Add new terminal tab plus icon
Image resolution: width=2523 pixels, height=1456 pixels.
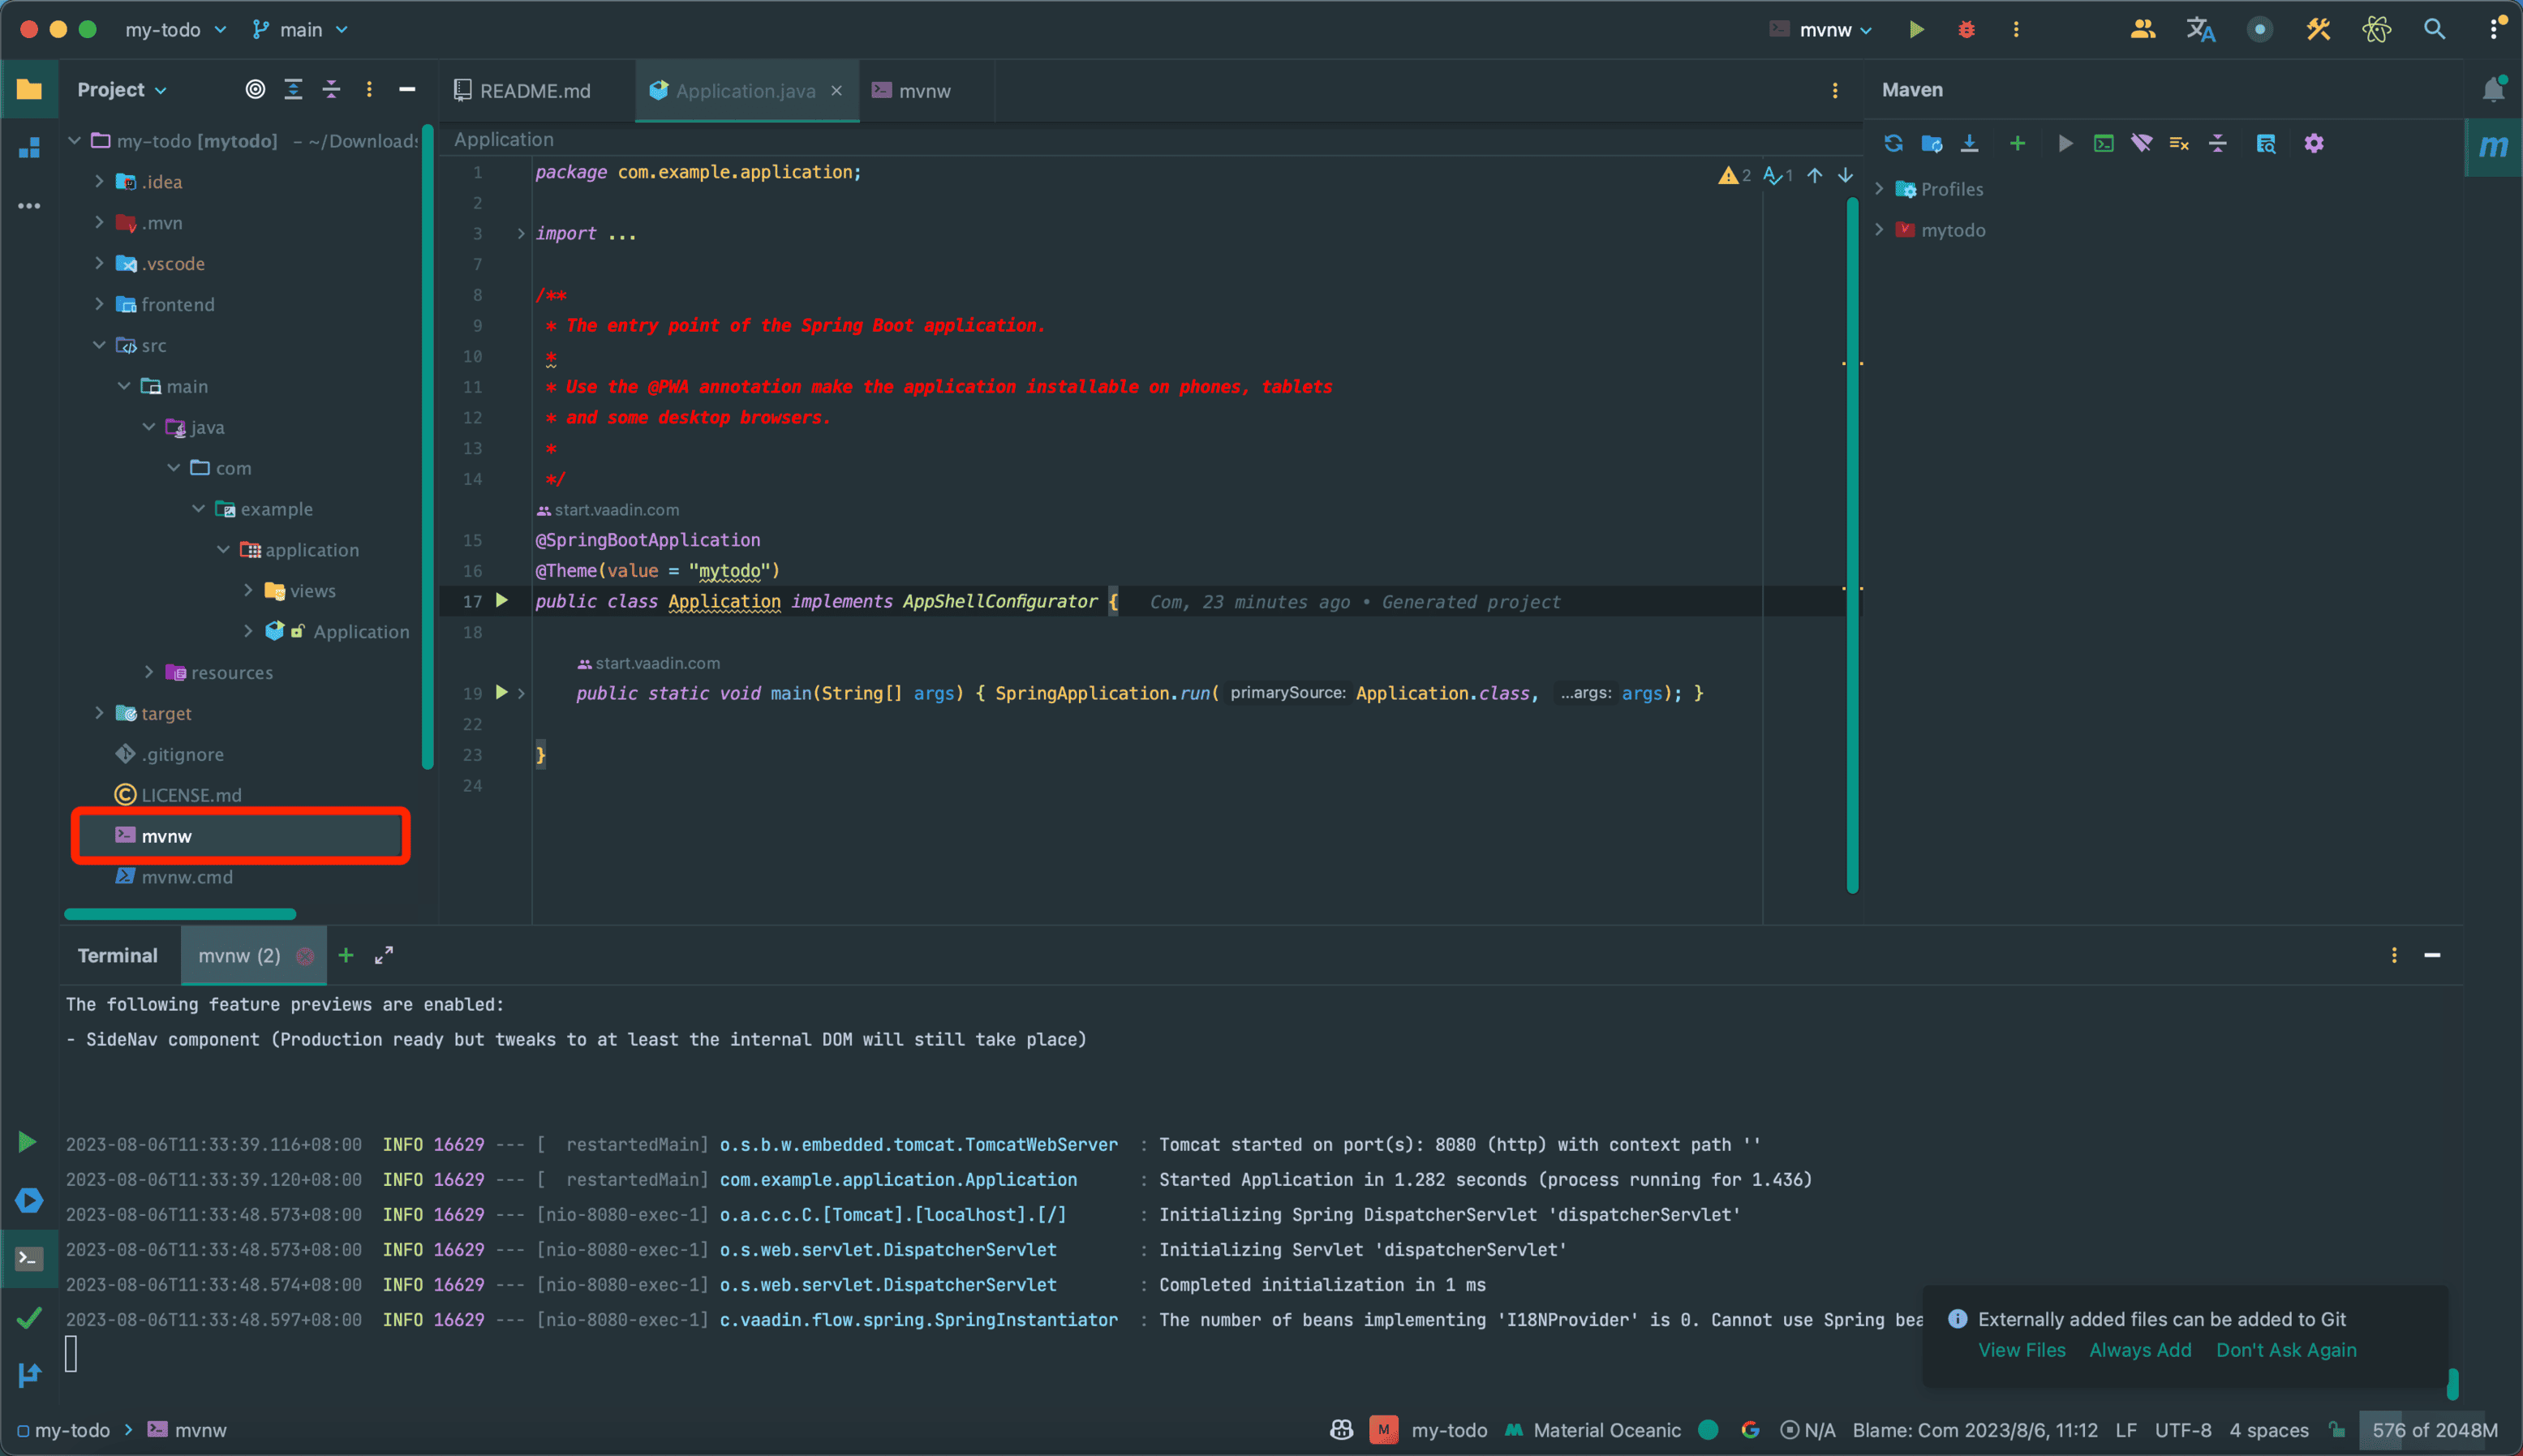(x=346, y=955)
